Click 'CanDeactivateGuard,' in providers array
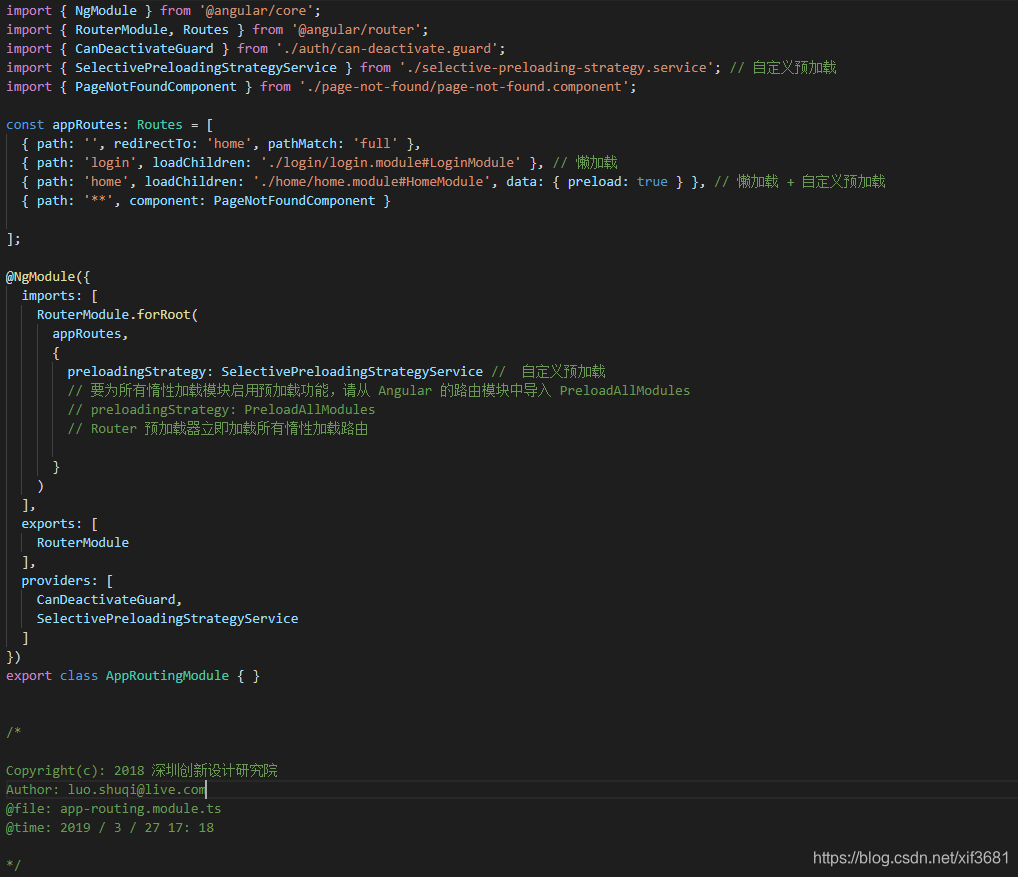Image resolution: width=1018 pixels, height=877 pixels. pyautogui.click(x=109, y=600)
